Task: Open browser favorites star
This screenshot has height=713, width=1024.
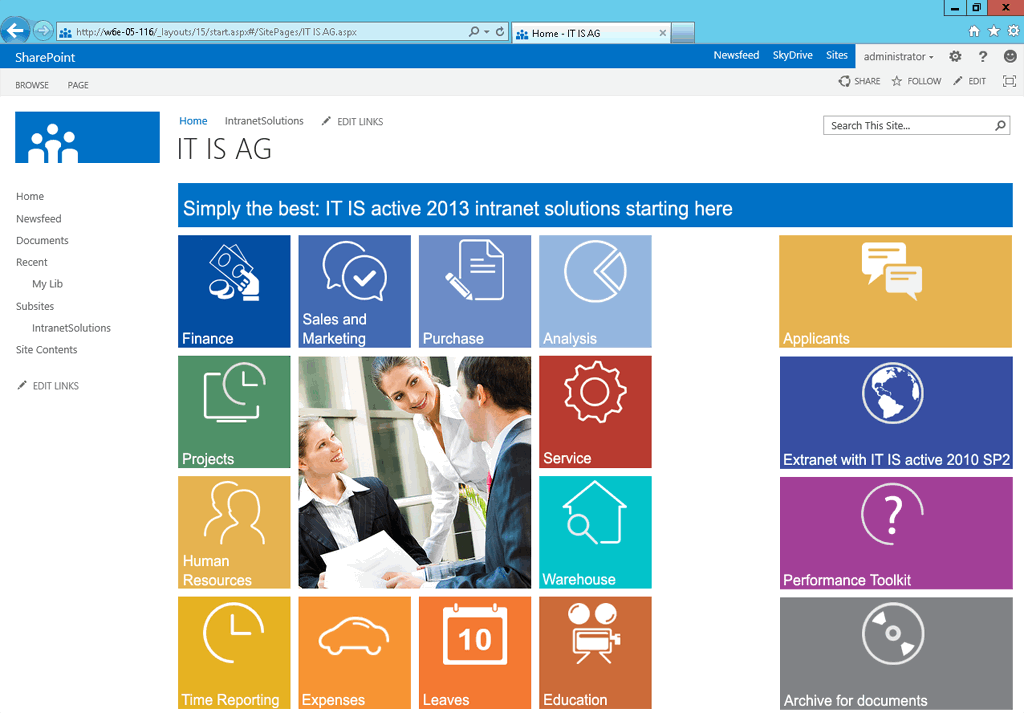Action: pyautogui.click(x=993, y=31)
